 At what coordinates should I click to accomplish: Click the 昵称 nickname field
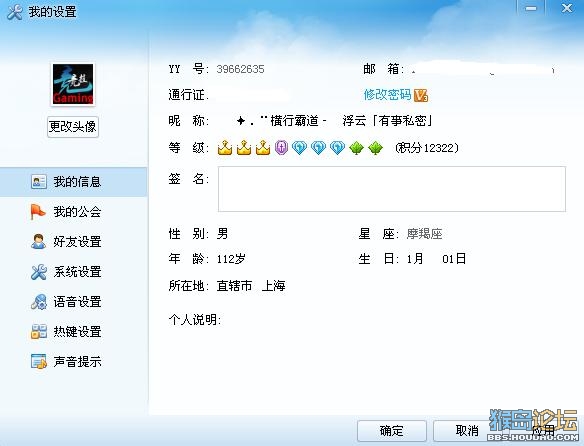click(333, 121)
